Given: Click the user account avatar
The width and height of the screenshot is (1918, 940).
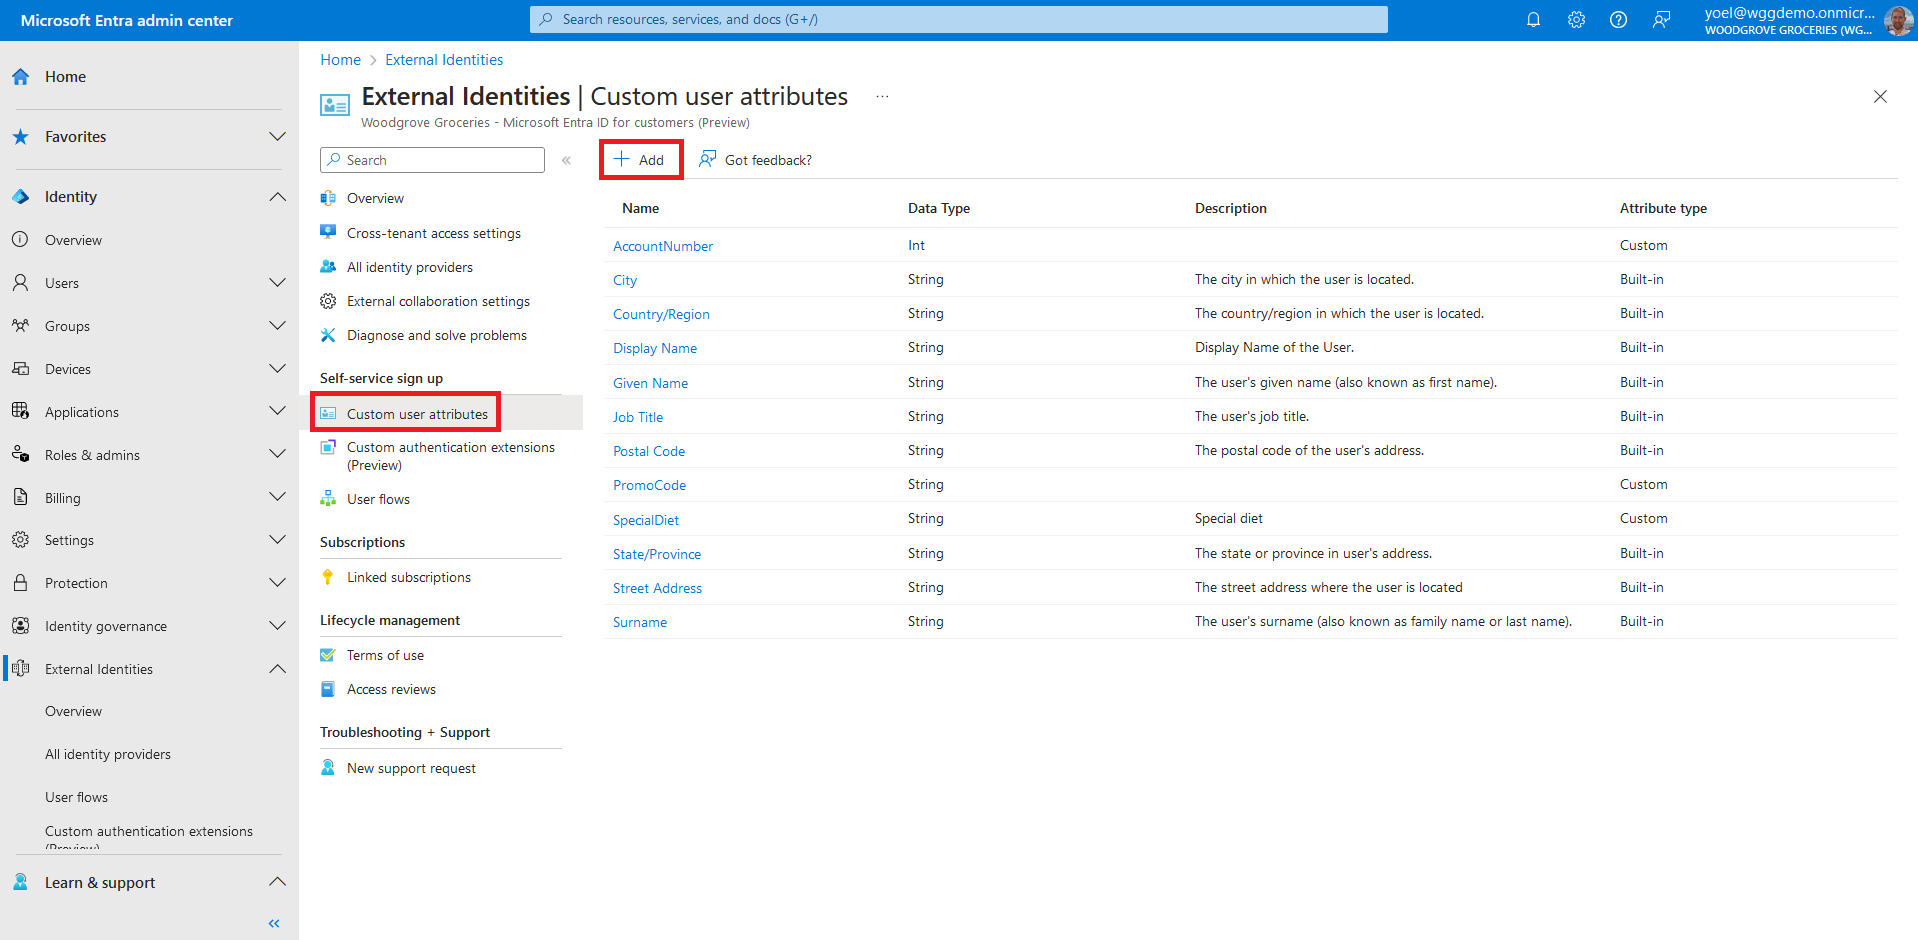Looking at the screenshot, I should (1897, 20).
